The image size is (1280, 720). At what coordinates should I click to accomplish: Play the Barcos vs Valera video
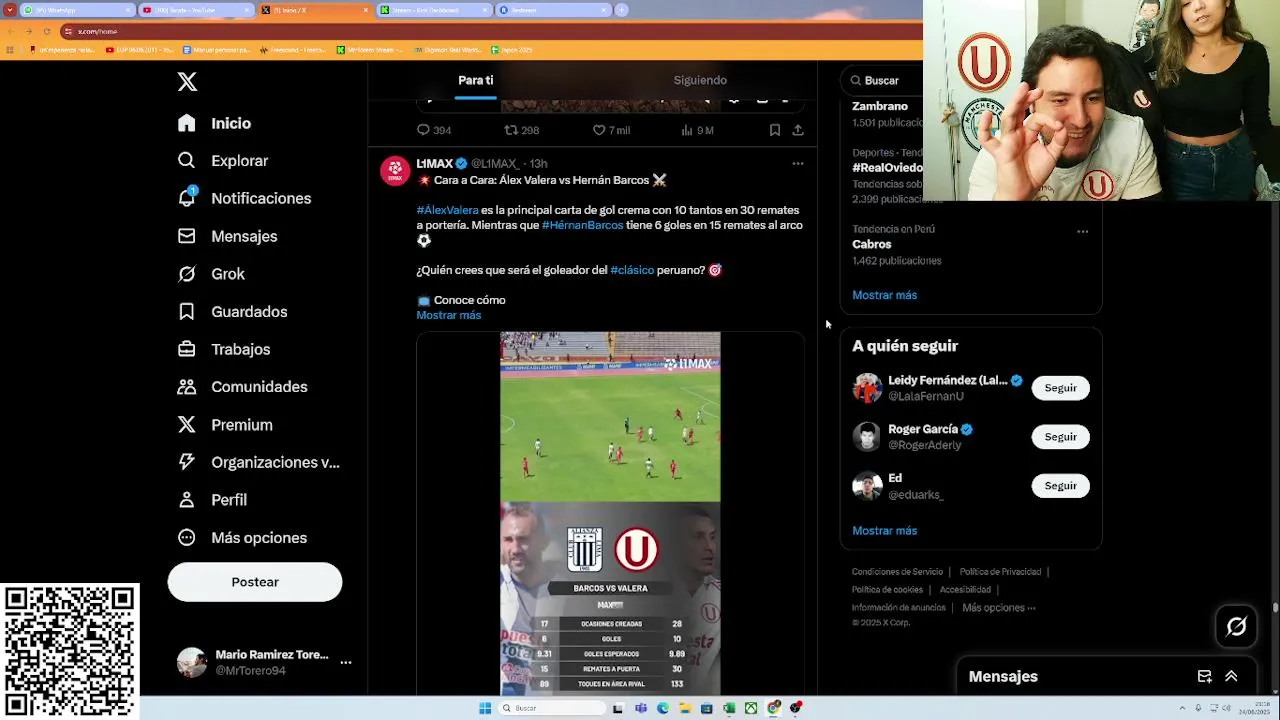[x=610, y=513]
